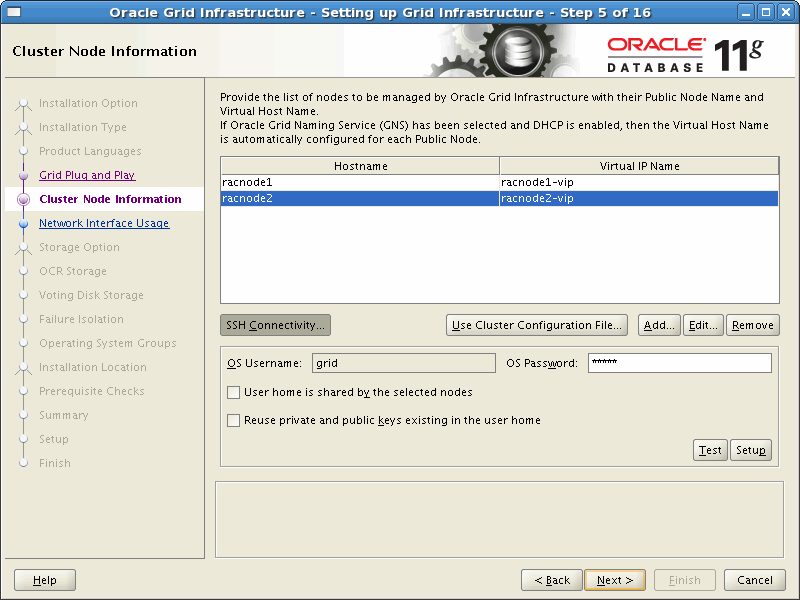
Task: Click OCR Storage step in sidebar
Action: (73, 271)
